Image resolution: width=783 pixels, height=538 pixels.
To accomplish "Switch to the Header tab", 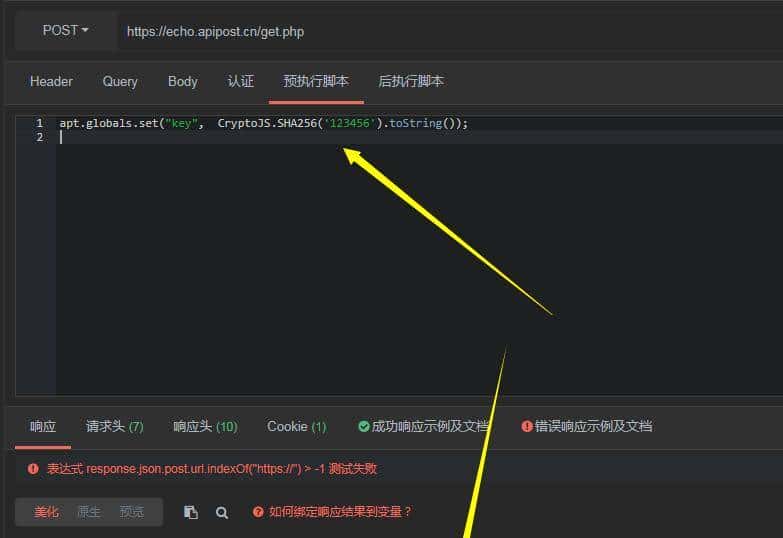I will tap(51, 81).
